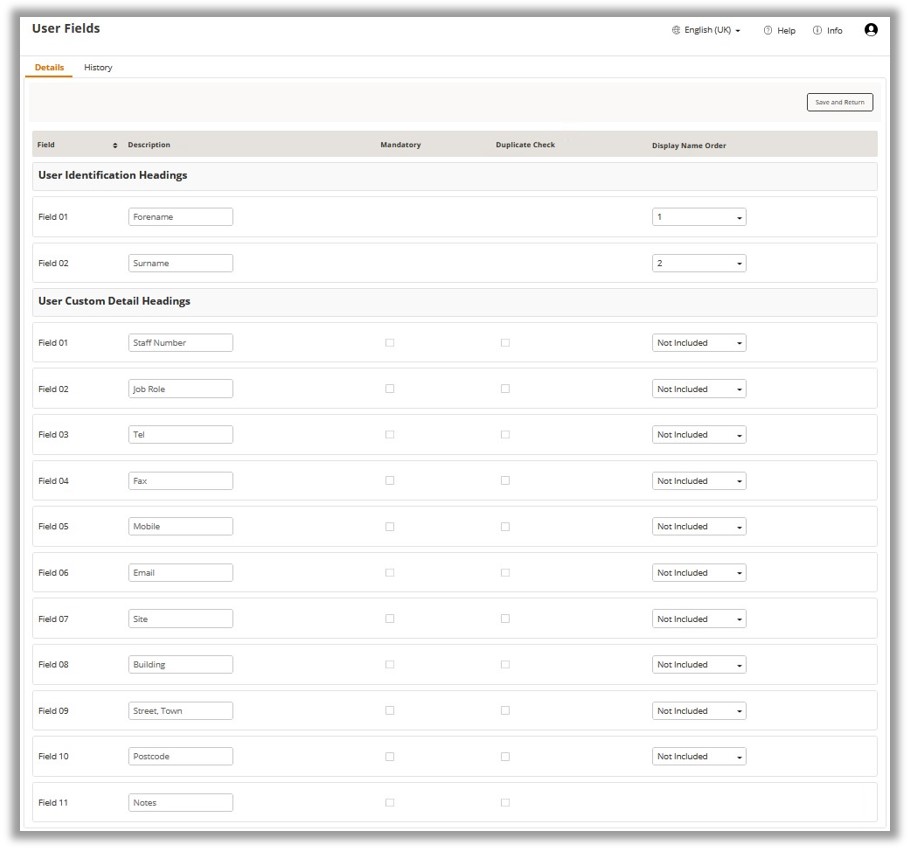Tick Mandatory checkbox for Staff Number
Image resolution: width=908 pixels, height=849 pixels.
(390, 343)
